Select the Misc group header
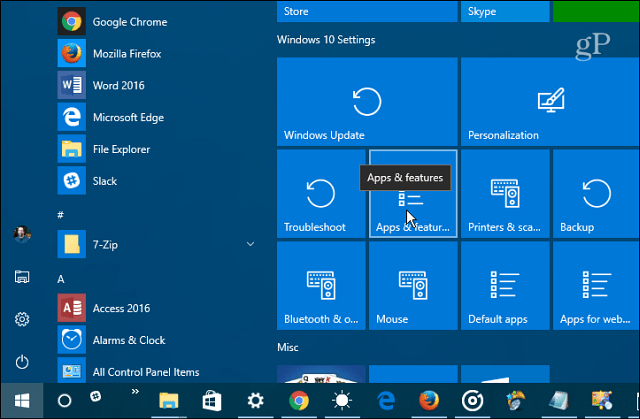Image resolution: width=640 pixels, height=419 pixels. coord(288,347)
